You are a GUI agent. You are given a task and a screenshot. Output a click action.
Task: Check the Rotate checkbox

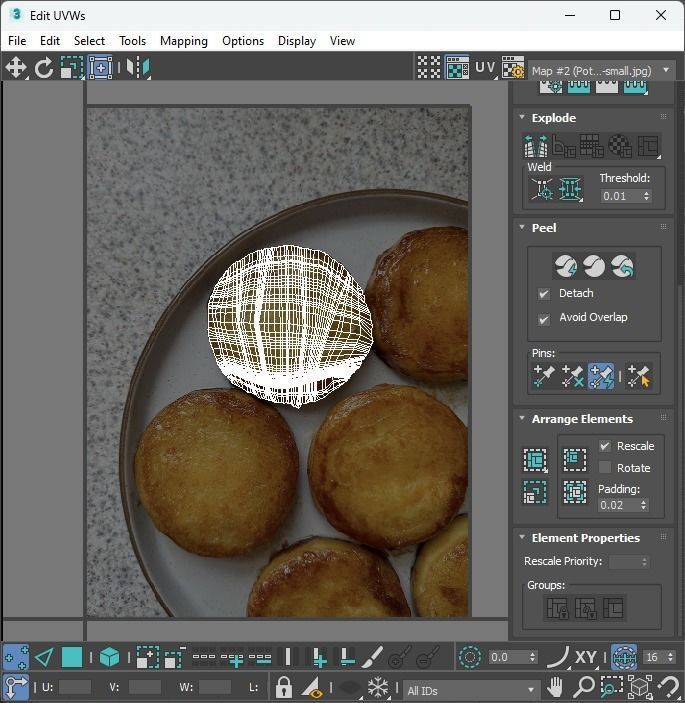click(605, 468)
